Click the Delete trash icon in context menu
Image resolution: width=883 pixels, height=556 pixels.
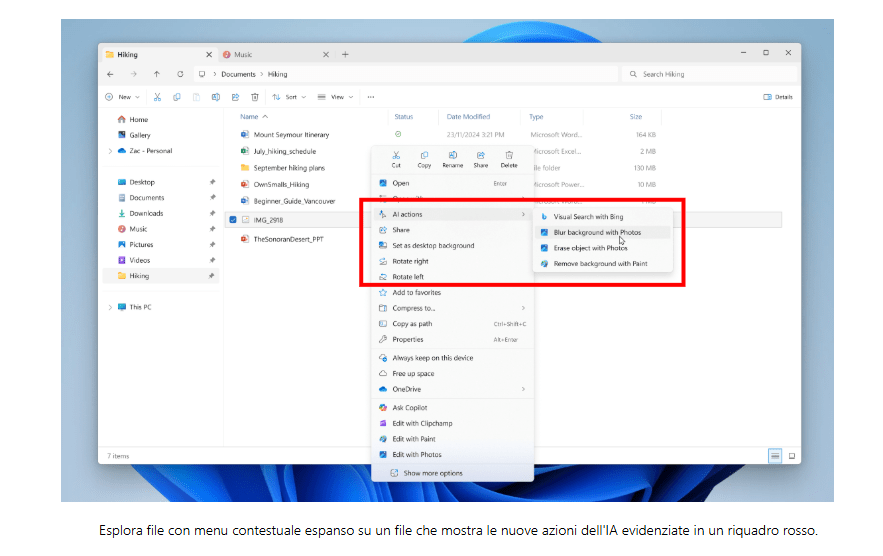(509, 156)
